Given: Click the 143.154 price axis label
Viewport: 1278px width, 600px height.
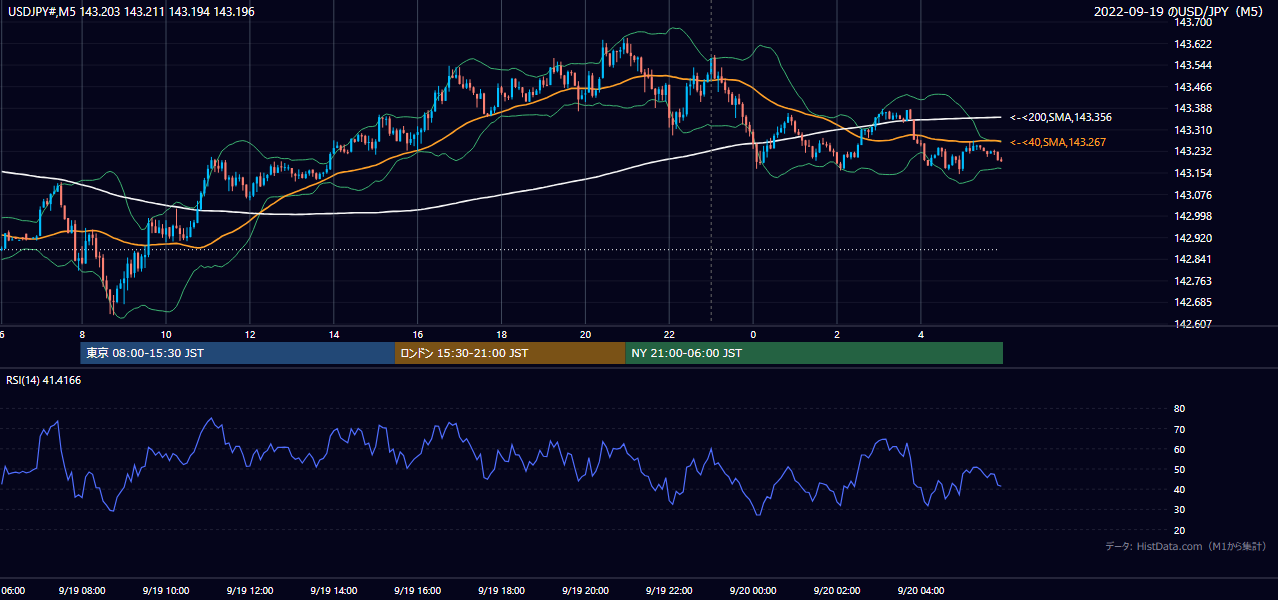Looking at the screenshot, I should [1194, 173].
